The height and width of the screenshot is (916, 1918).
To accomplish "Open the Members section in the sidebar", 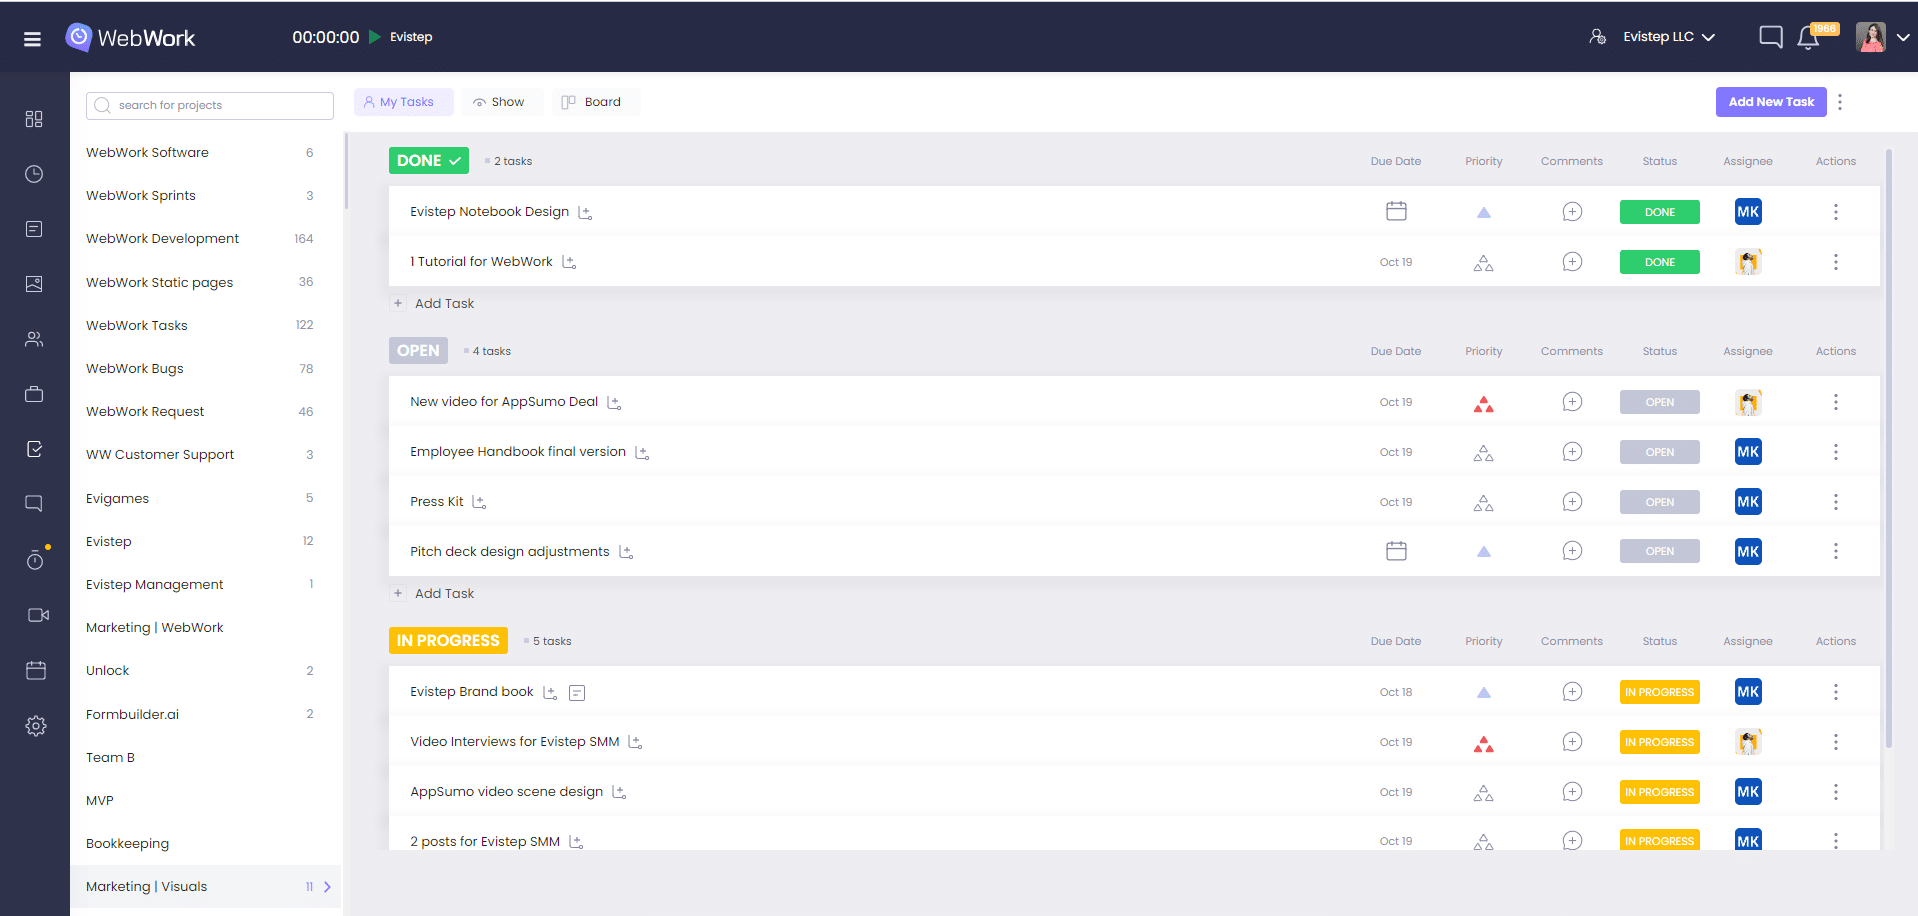I will tap(35, 339).
